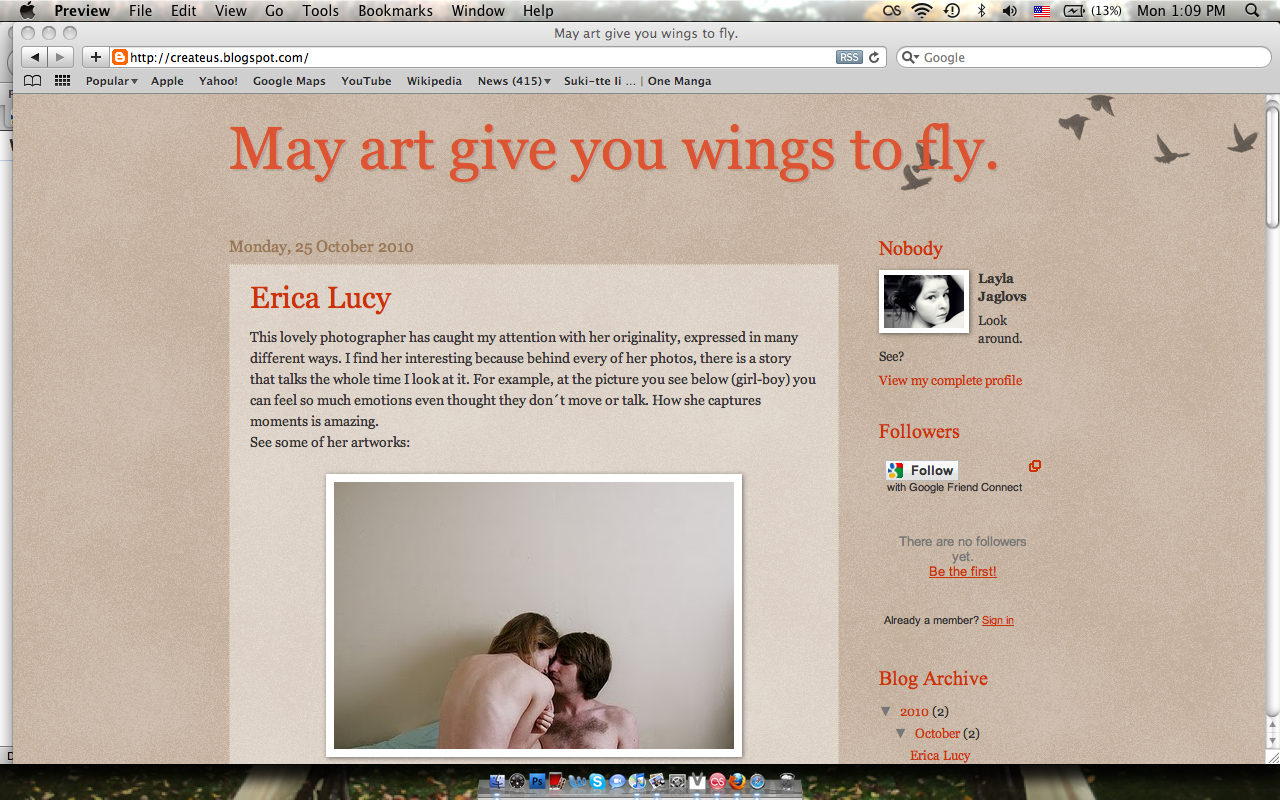Screen dimensions: 1280x800
Task: Go forward with the browser forward arrow
Action: point(60,57)
